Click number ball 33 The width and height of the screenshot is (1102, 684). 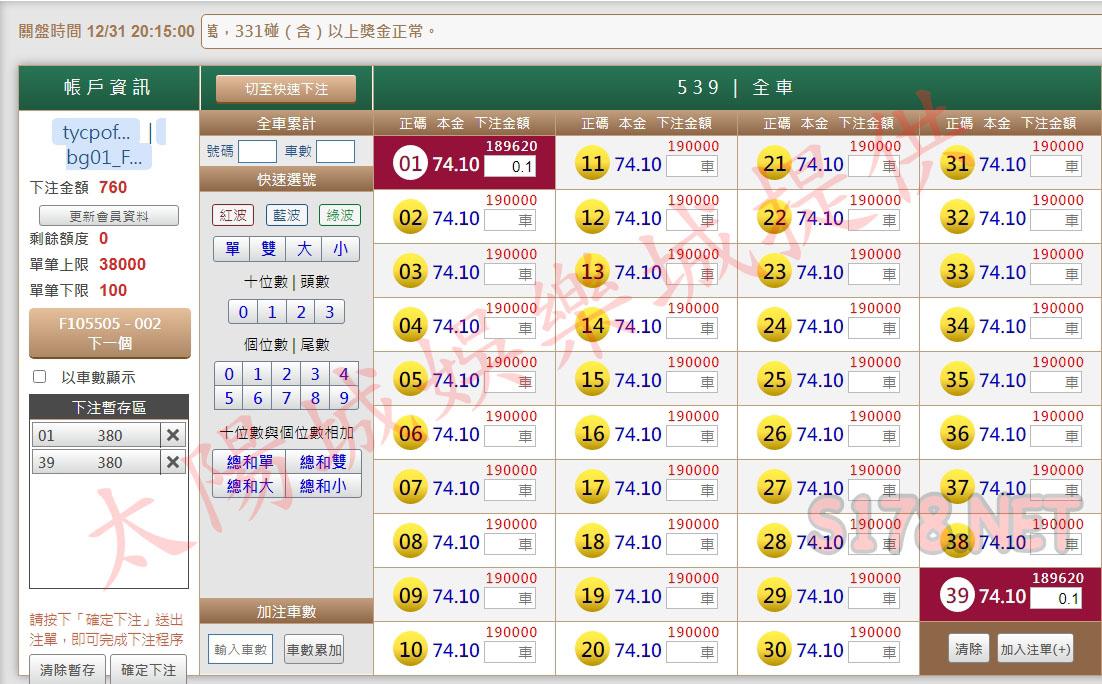[957, 272]
